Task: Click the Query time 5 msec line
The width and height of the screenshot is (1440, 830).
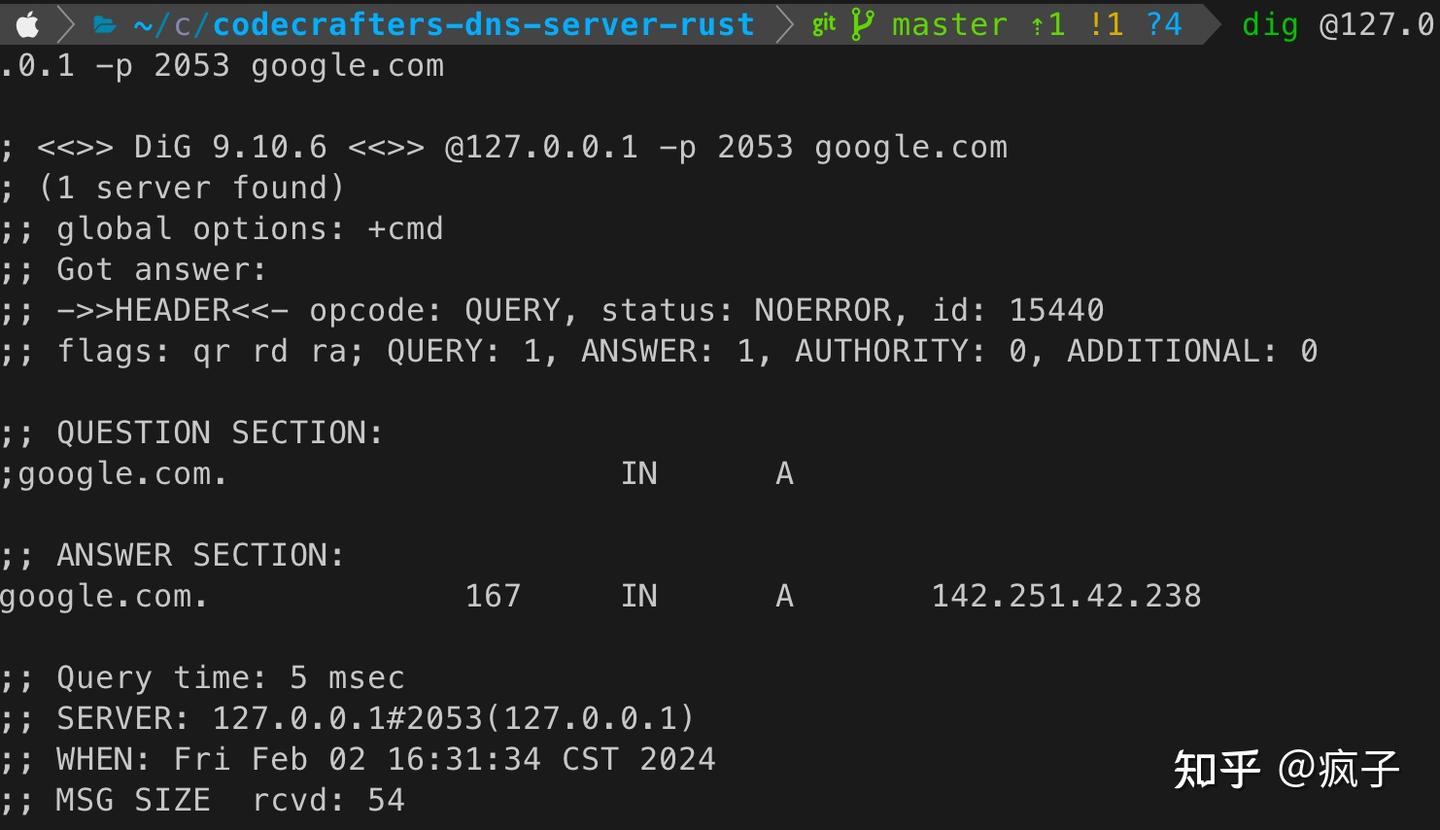Action: click(230, 678)
